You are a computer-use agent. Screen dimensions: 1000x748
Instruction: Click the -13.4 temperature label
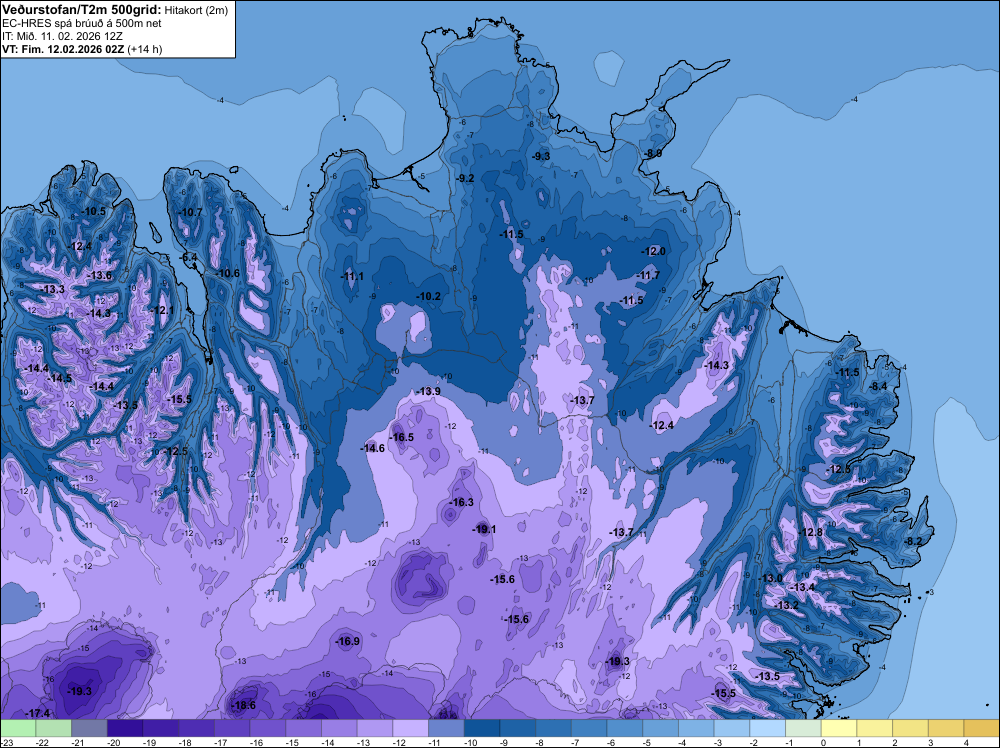pyautogui.click(x=803, y=587)
